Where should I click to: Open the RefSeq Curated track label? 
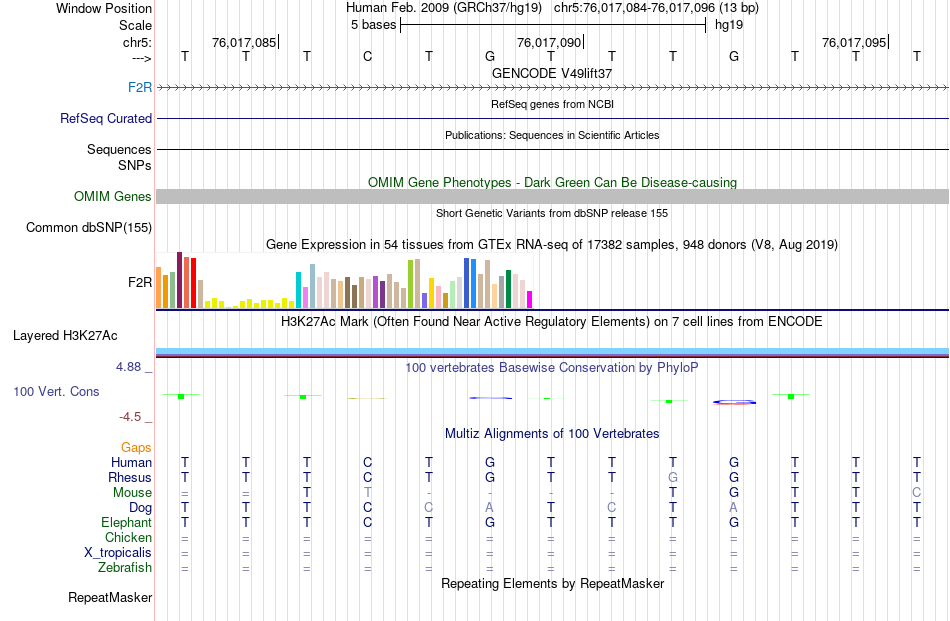[105, 118]
